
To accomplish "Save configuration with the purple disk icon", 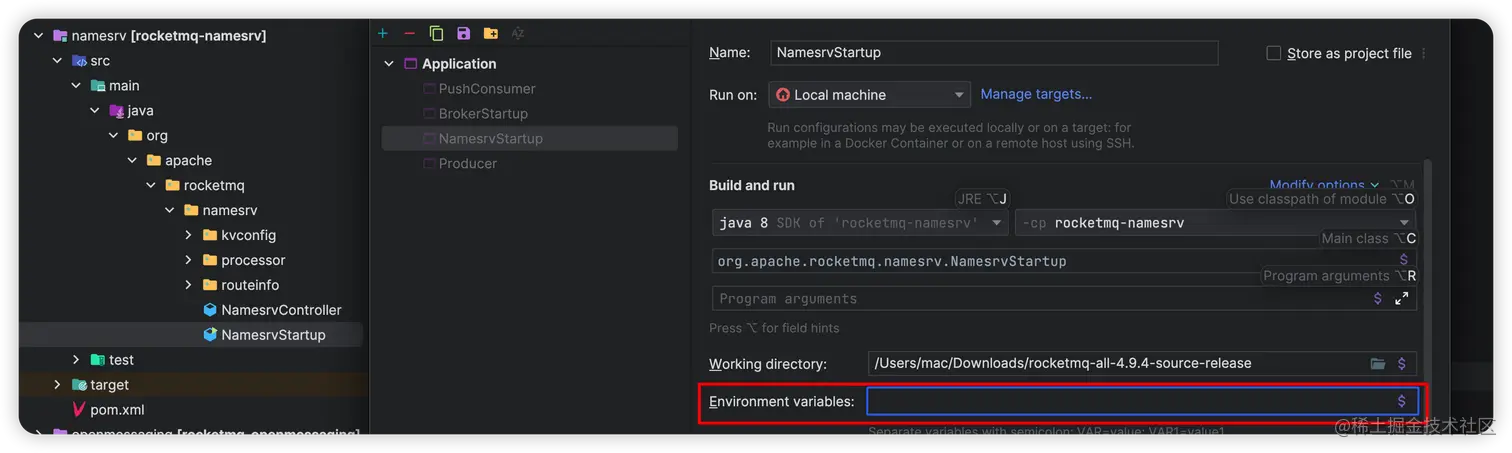I will pos(463,33).
